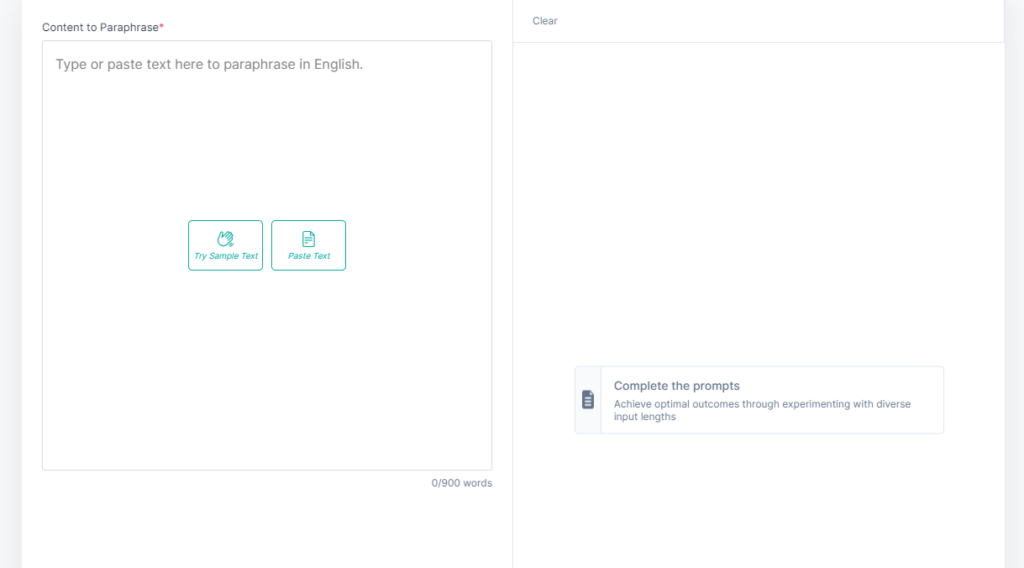Click the toolbar strip right of Clear
This screenshot has height=568, width=1024.
(x=780, y=21)
